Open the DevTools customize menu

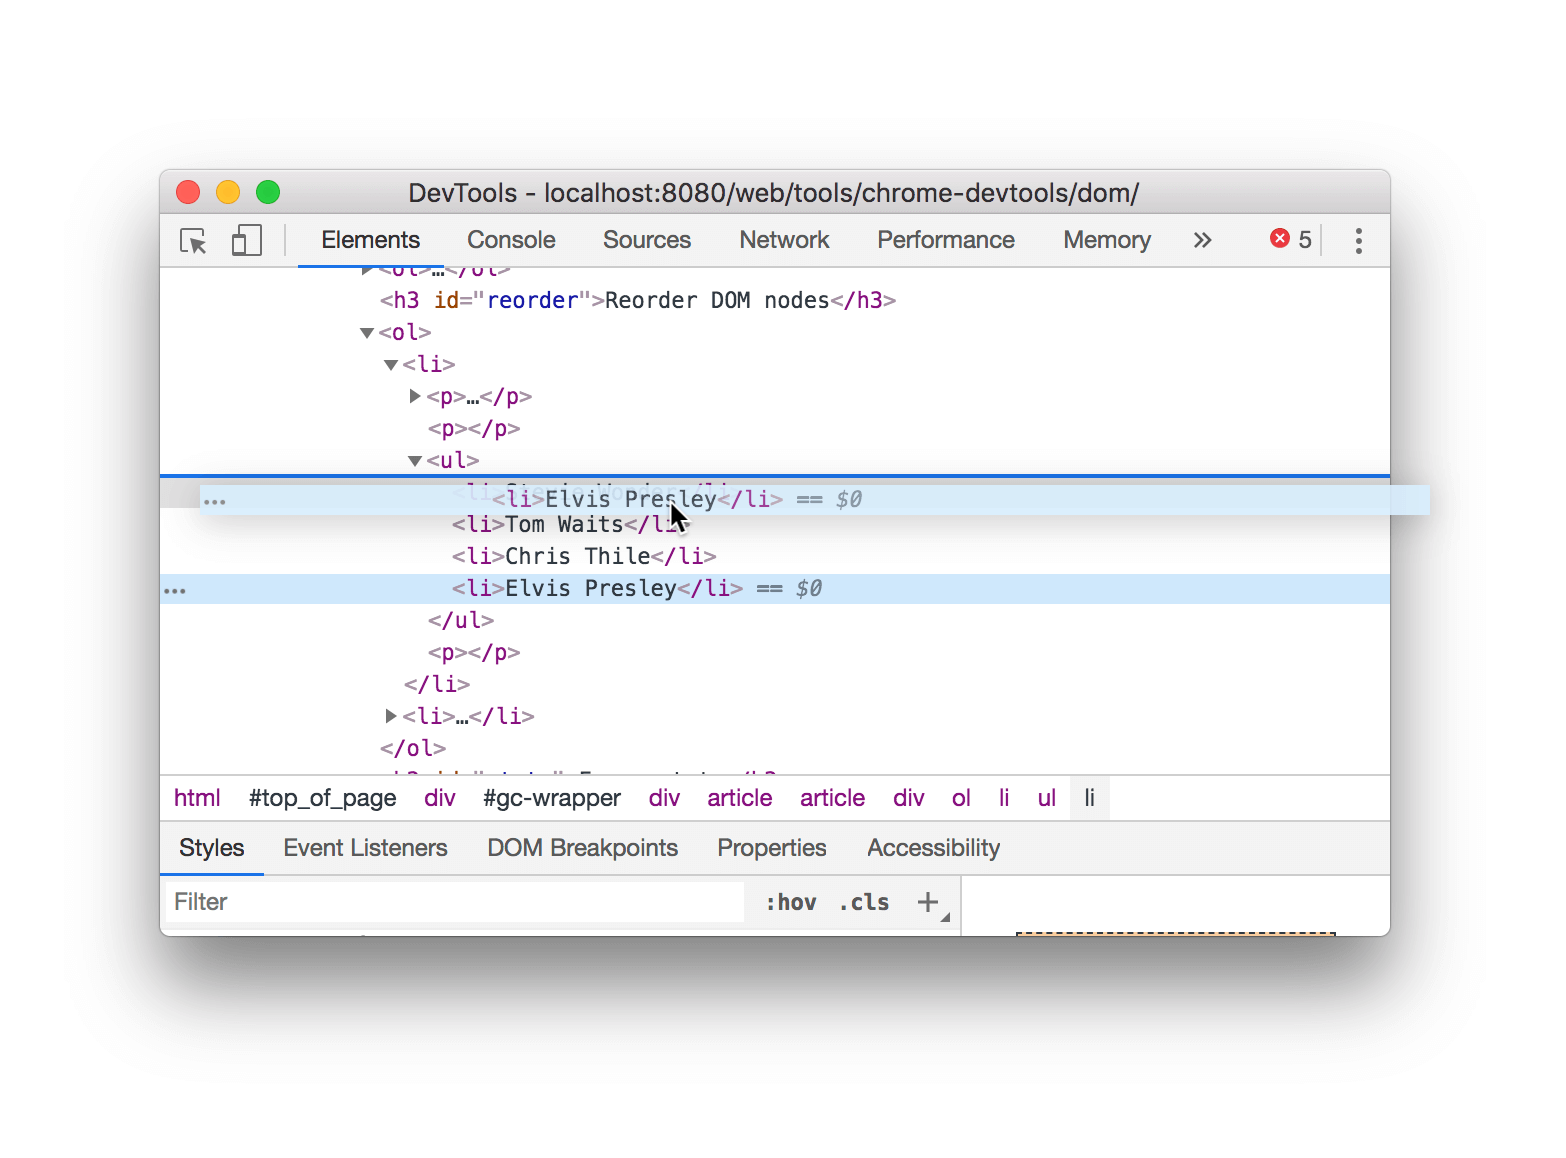coord(1358,240)
